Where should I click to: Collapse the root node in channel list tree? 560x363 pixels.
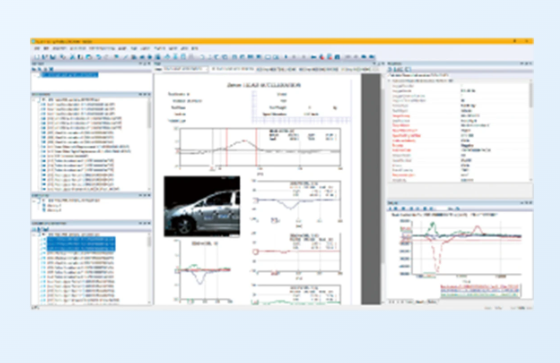tap(35, 100)
